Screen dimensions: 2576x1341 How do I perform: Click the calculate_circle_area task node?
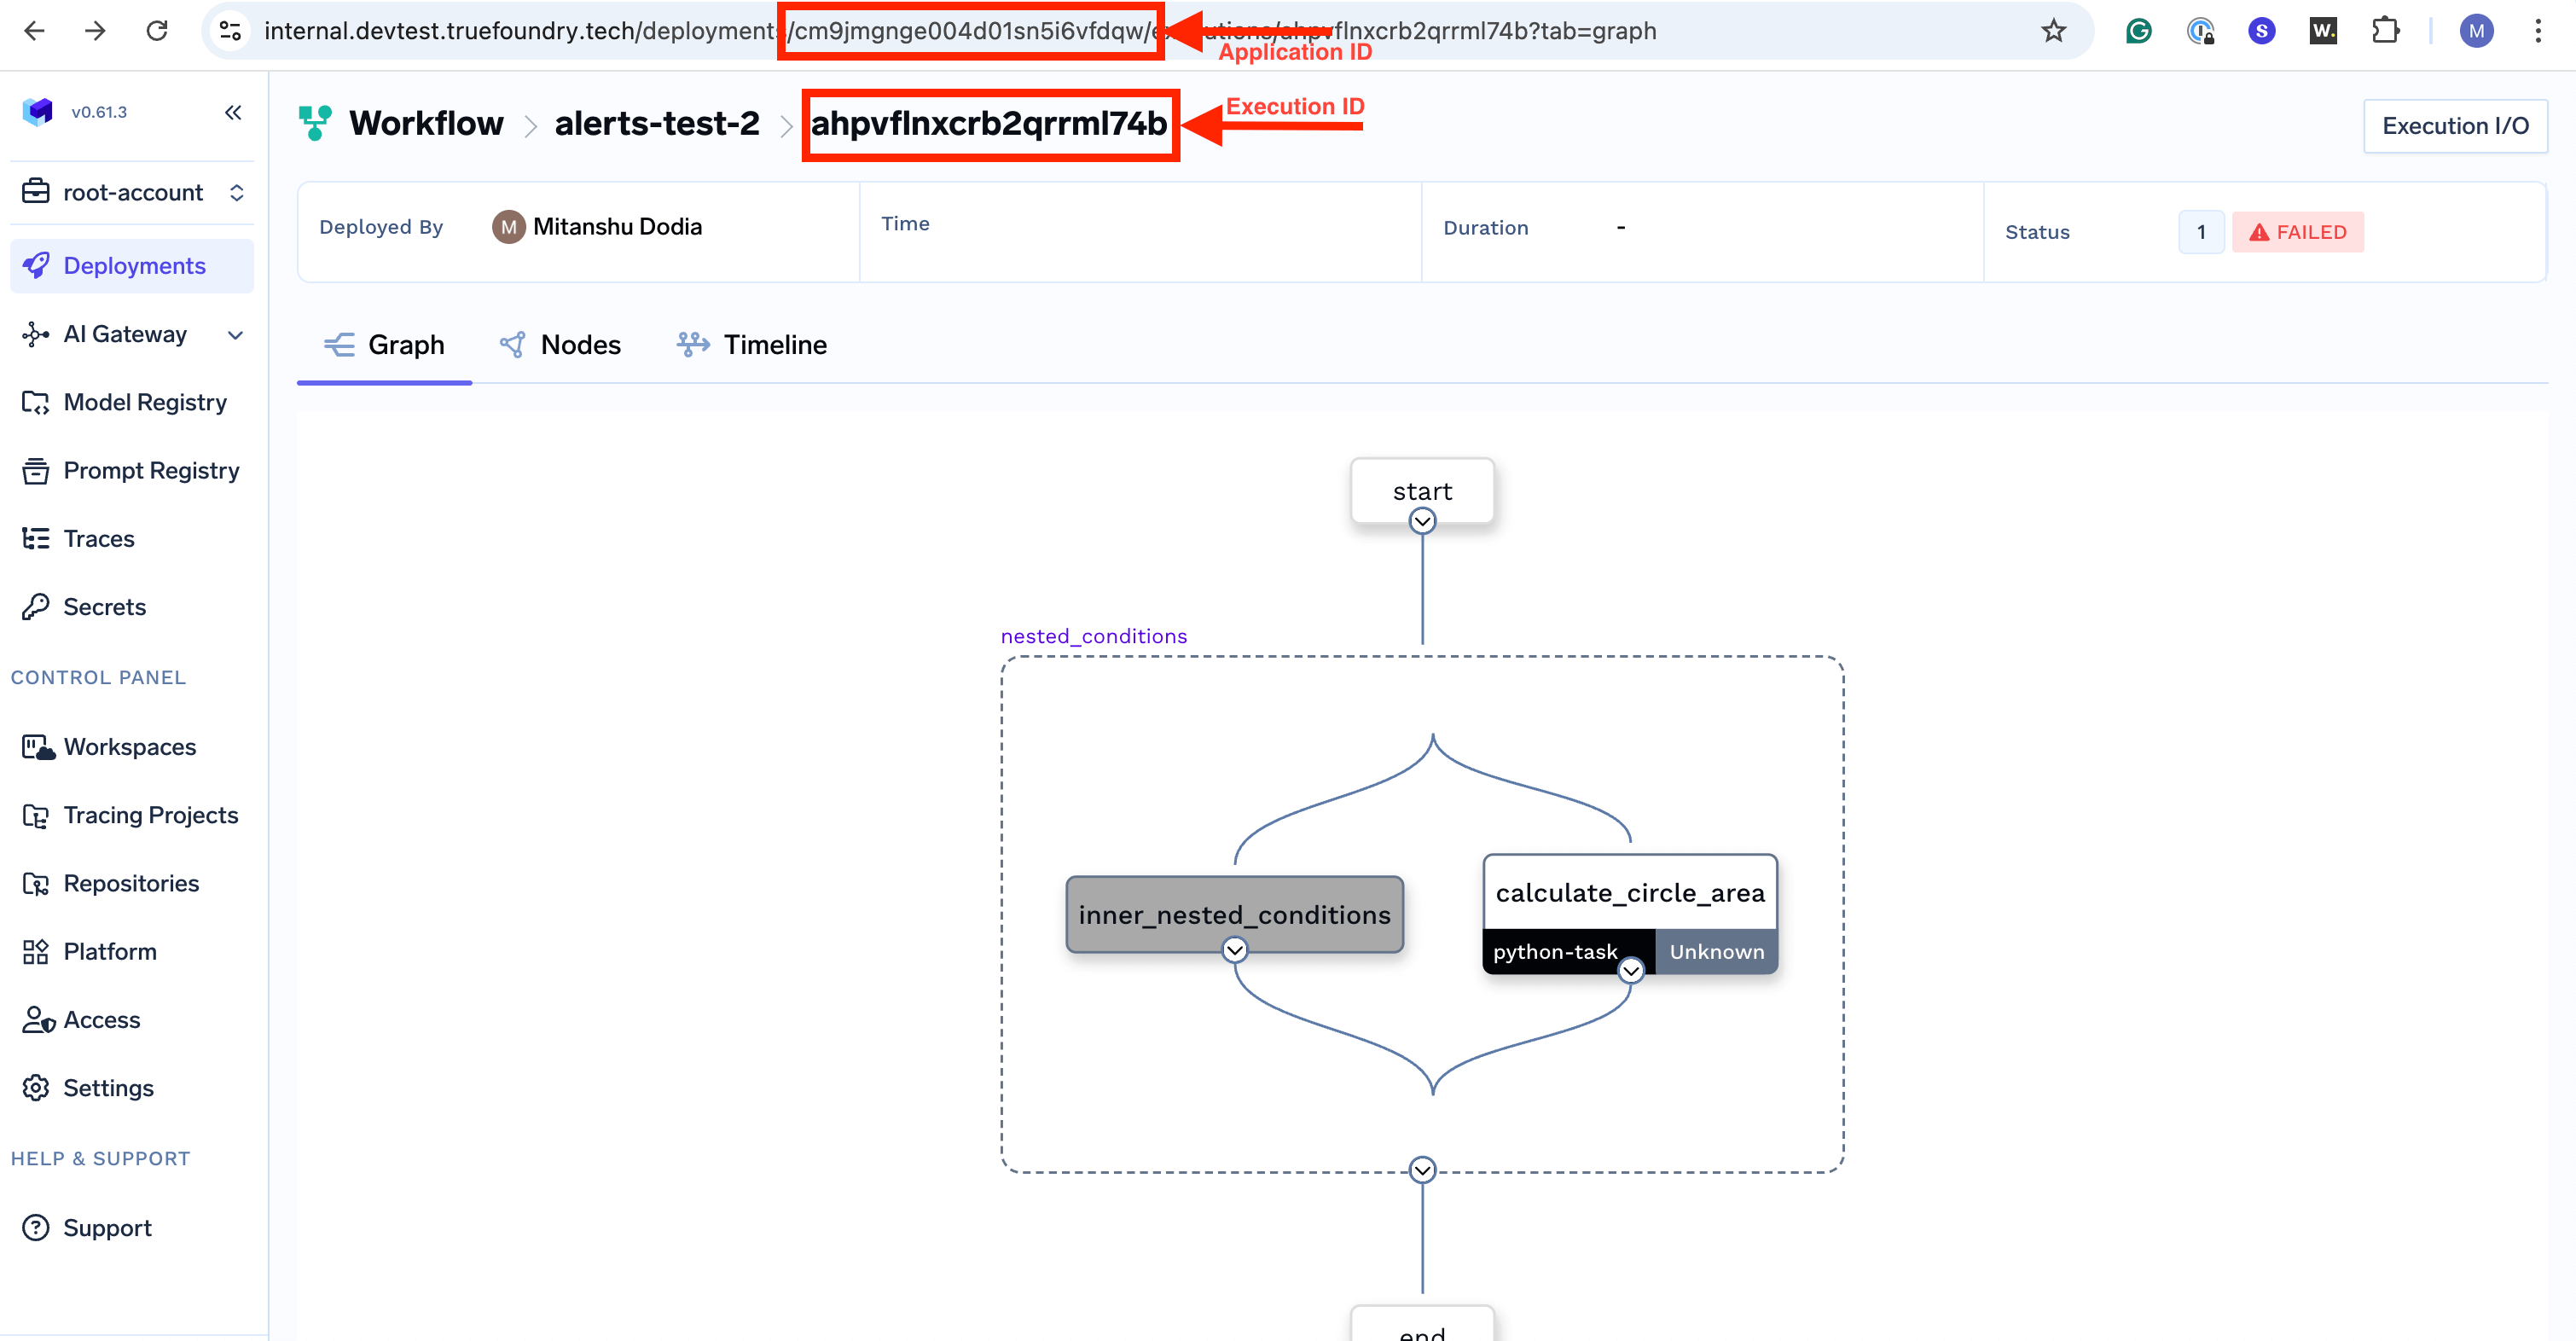pyautogui.click(x=1629, y=892)
